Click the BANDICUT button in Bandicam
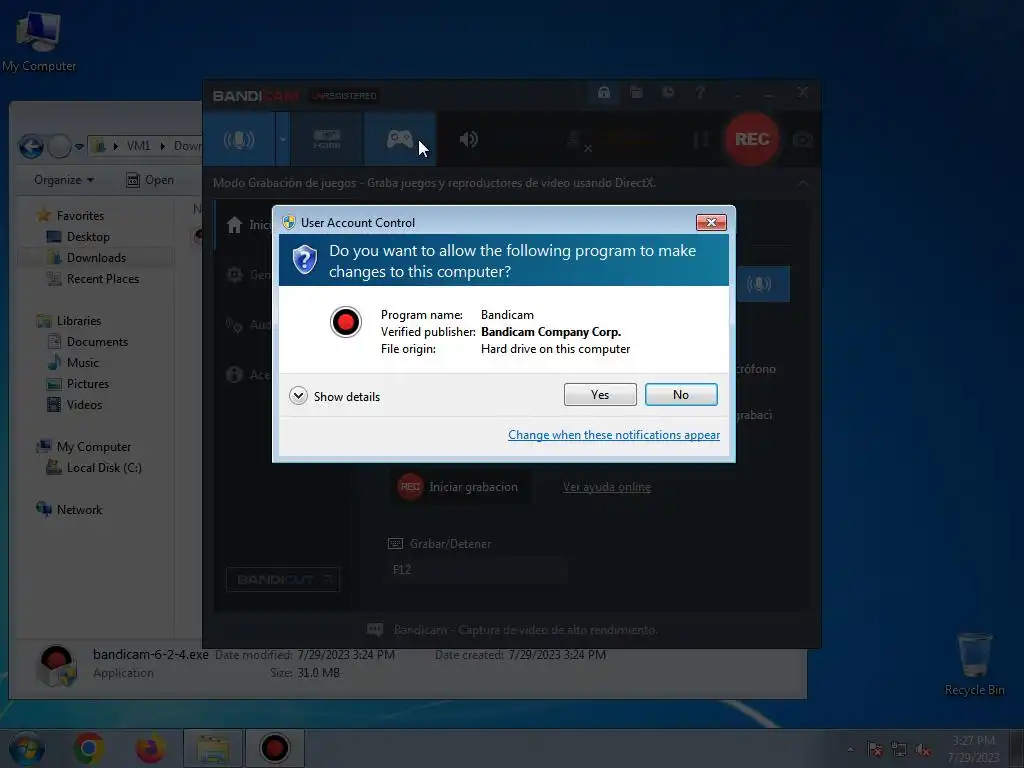 tap(283, 580)
